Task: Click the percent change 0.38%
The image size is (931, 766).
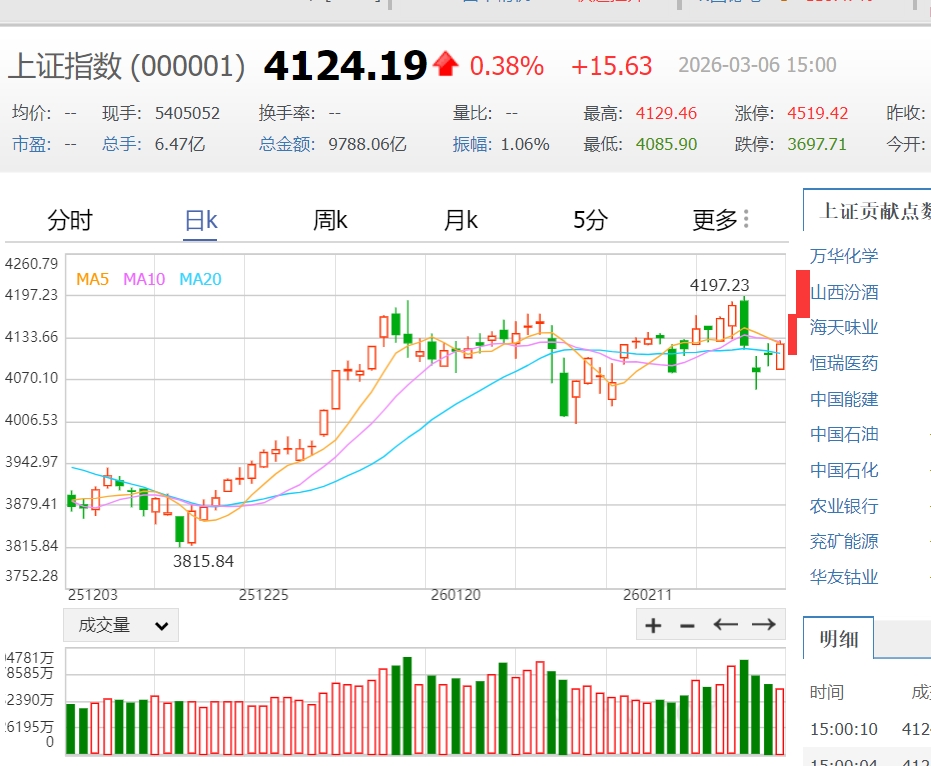Action: click(x=506, y=66)
